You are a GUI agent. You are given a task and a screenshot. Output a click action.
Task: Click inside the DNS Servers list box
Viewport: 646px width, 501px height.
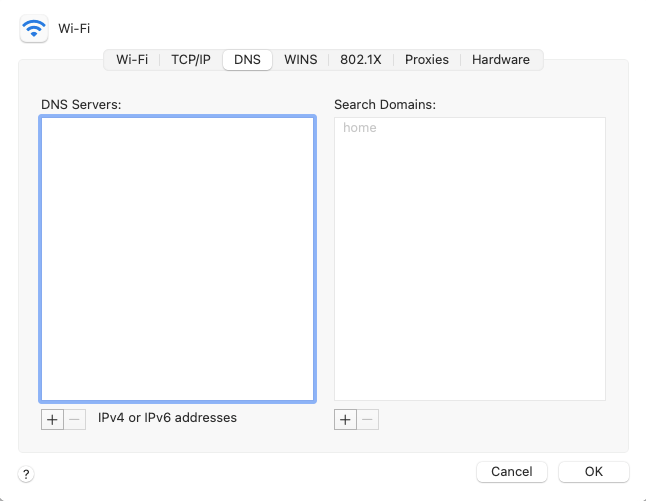pyautogui.click(x=177, y=258)
